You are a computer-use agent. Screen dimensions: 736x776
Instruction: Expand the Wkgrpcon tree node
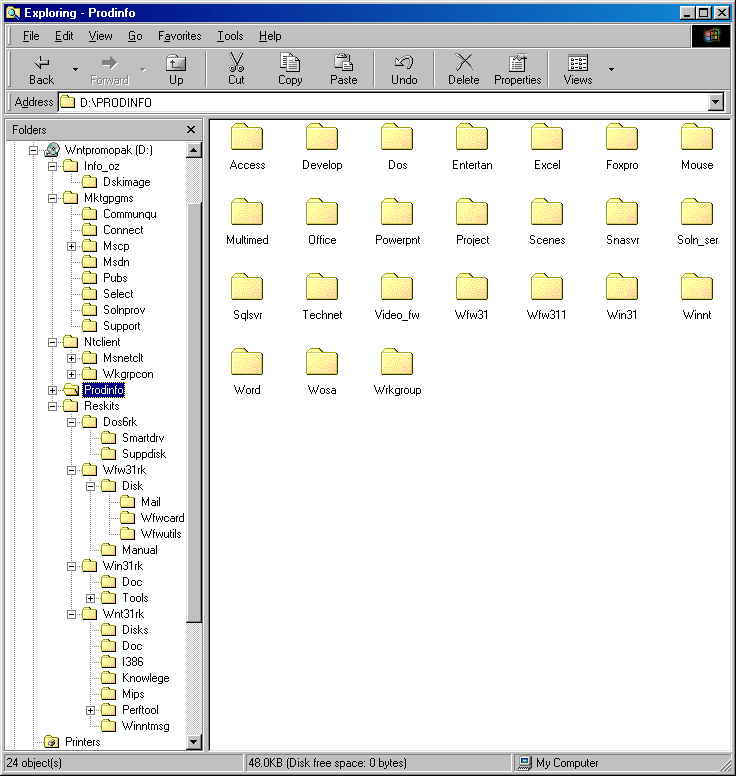click(x=71, y=374)
